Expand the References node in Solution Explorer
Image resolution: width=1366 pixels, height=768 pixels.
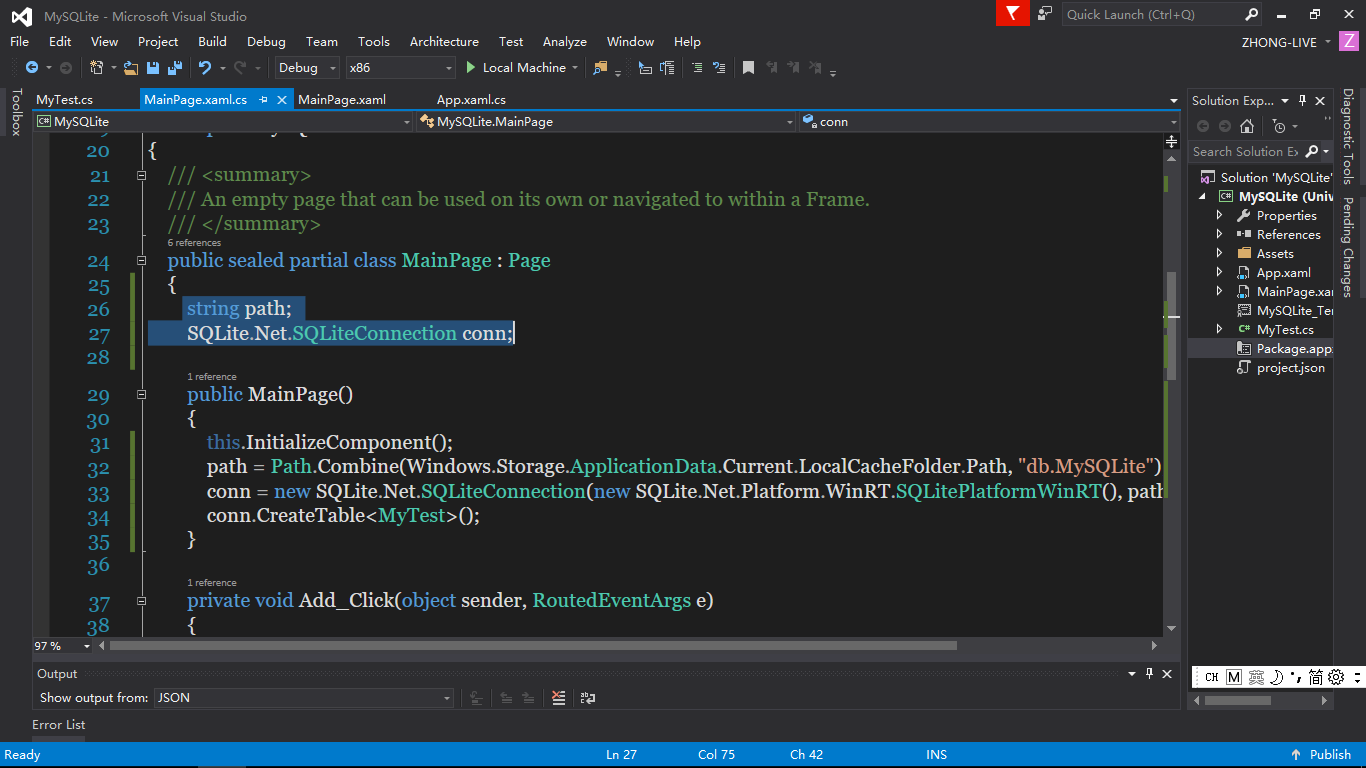click(1219, 235)
